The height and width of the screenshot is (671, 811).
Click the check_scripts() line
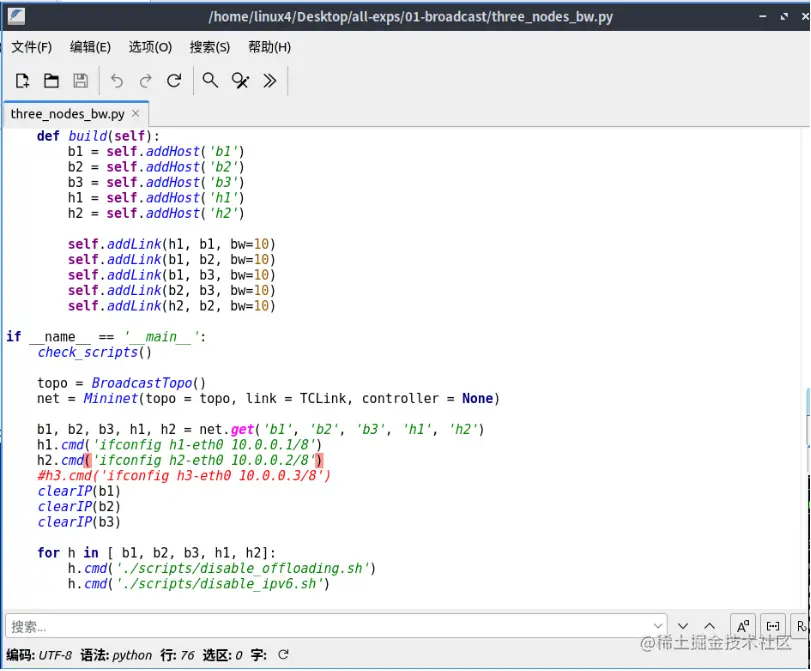coord(94,352)
